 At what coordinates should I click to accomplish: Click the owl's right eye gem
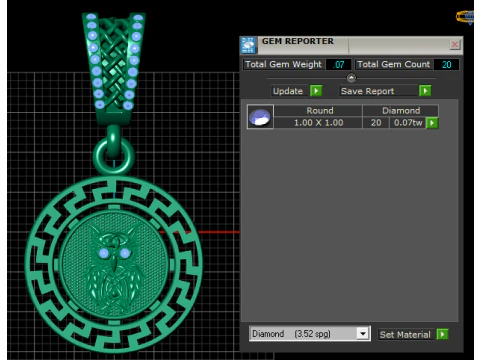click(x=124, y=253)
